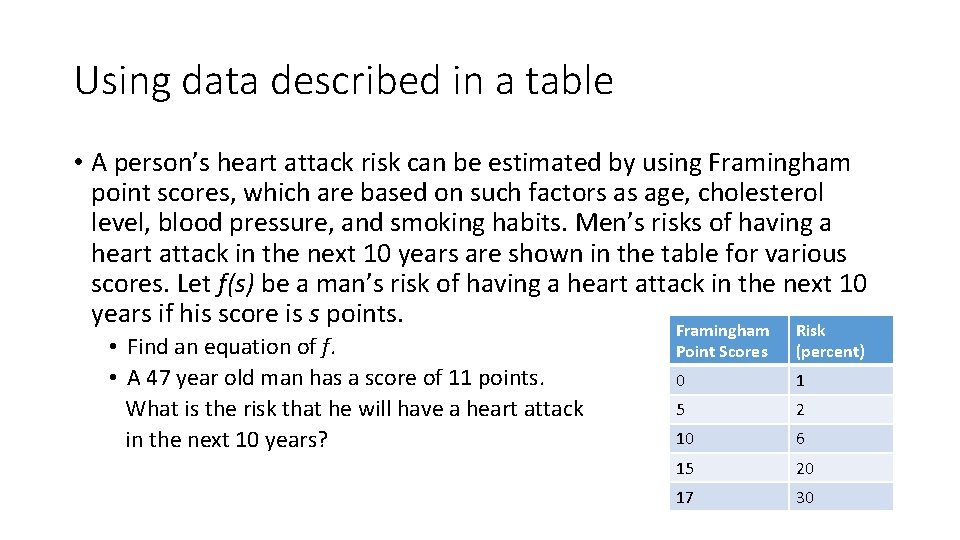Screen dimensions: 960x540
Task: Click the text 'years if his score is s points.'
Action: pos(247,313)
